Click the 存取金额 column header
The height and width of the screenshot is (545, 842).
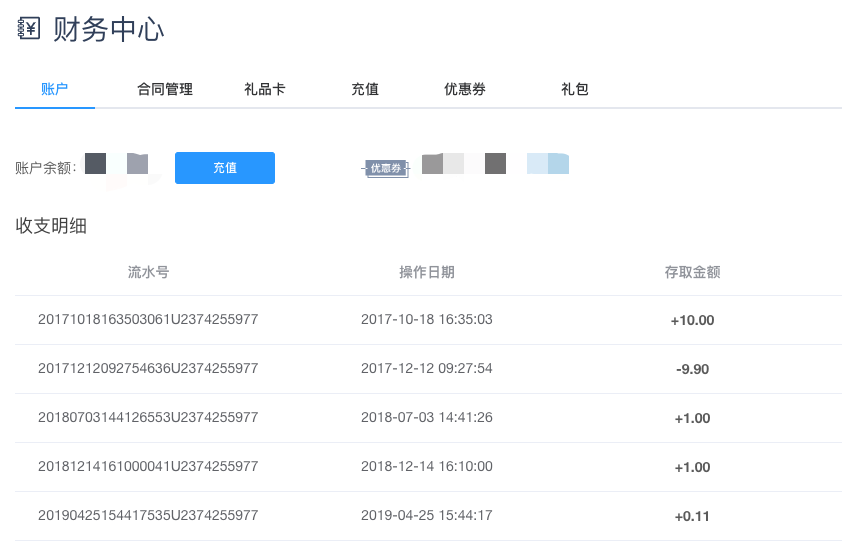pyautogui.click(x=693, y=272)
